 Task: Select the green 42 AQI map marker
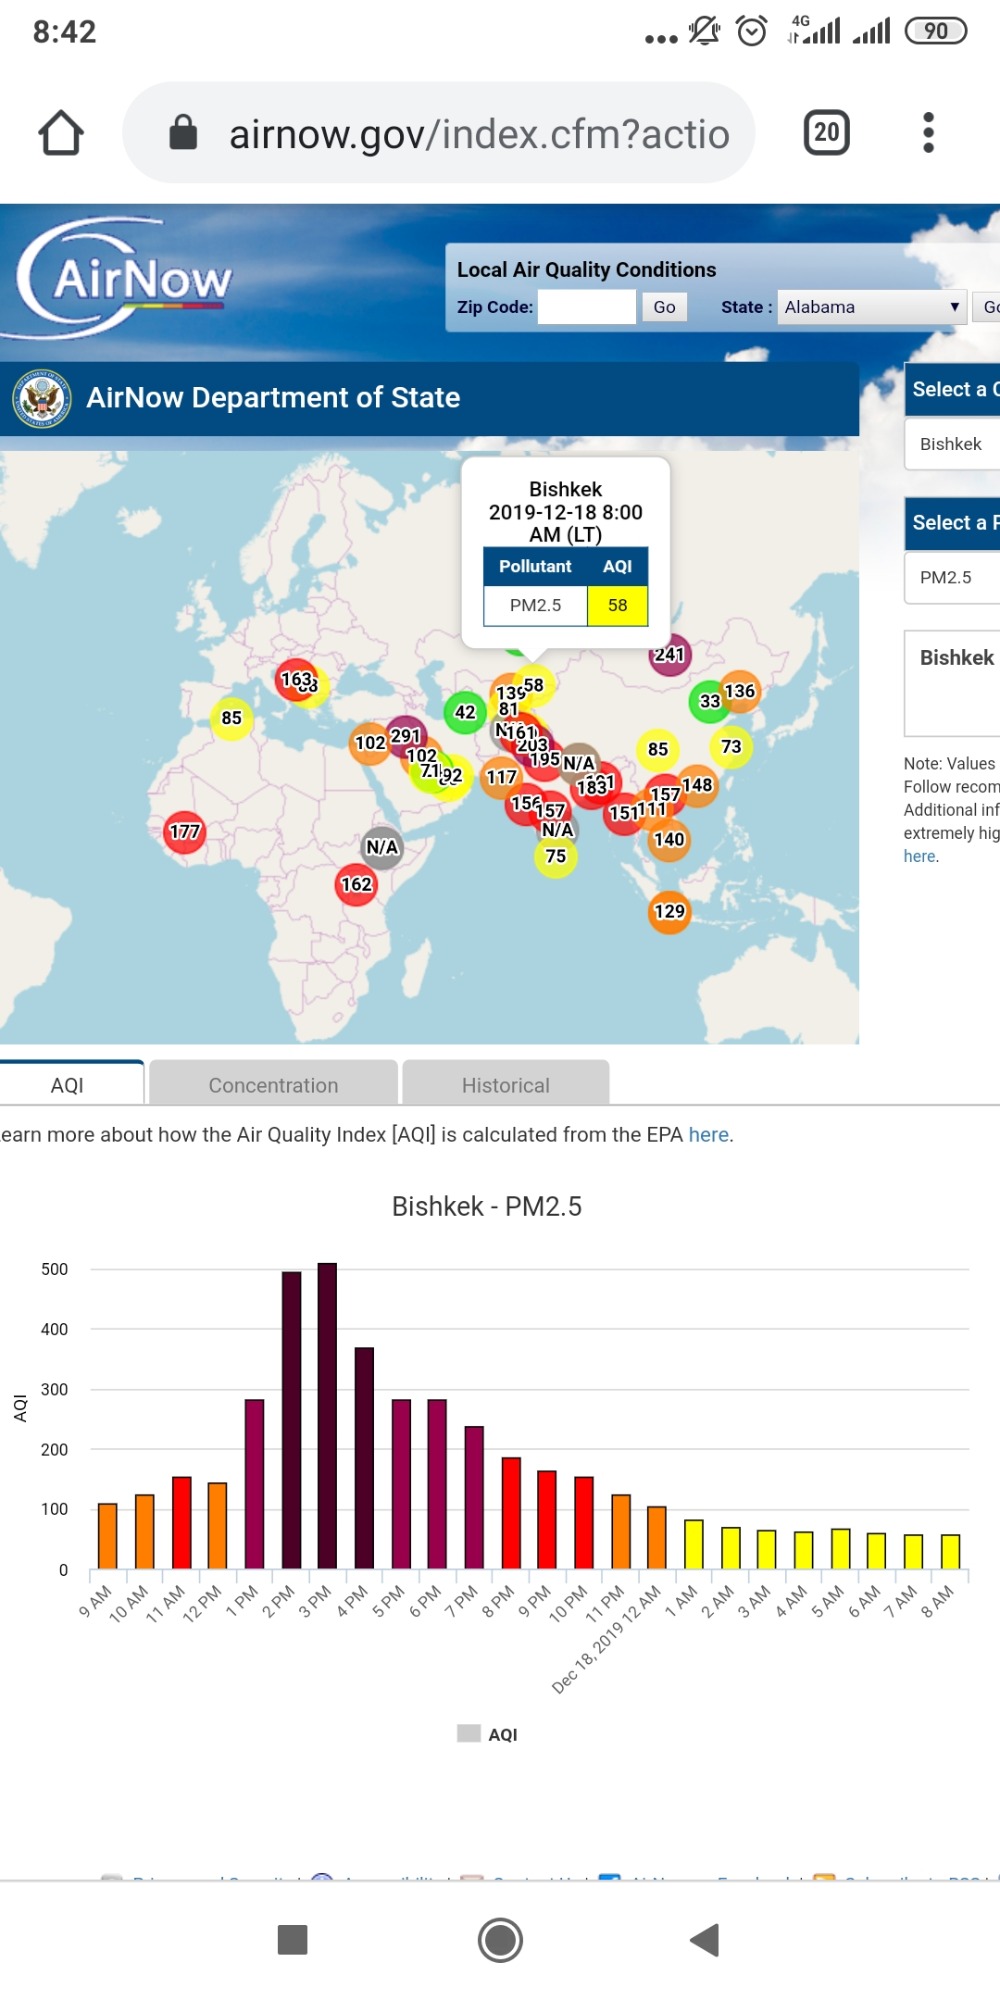[464, 712]
